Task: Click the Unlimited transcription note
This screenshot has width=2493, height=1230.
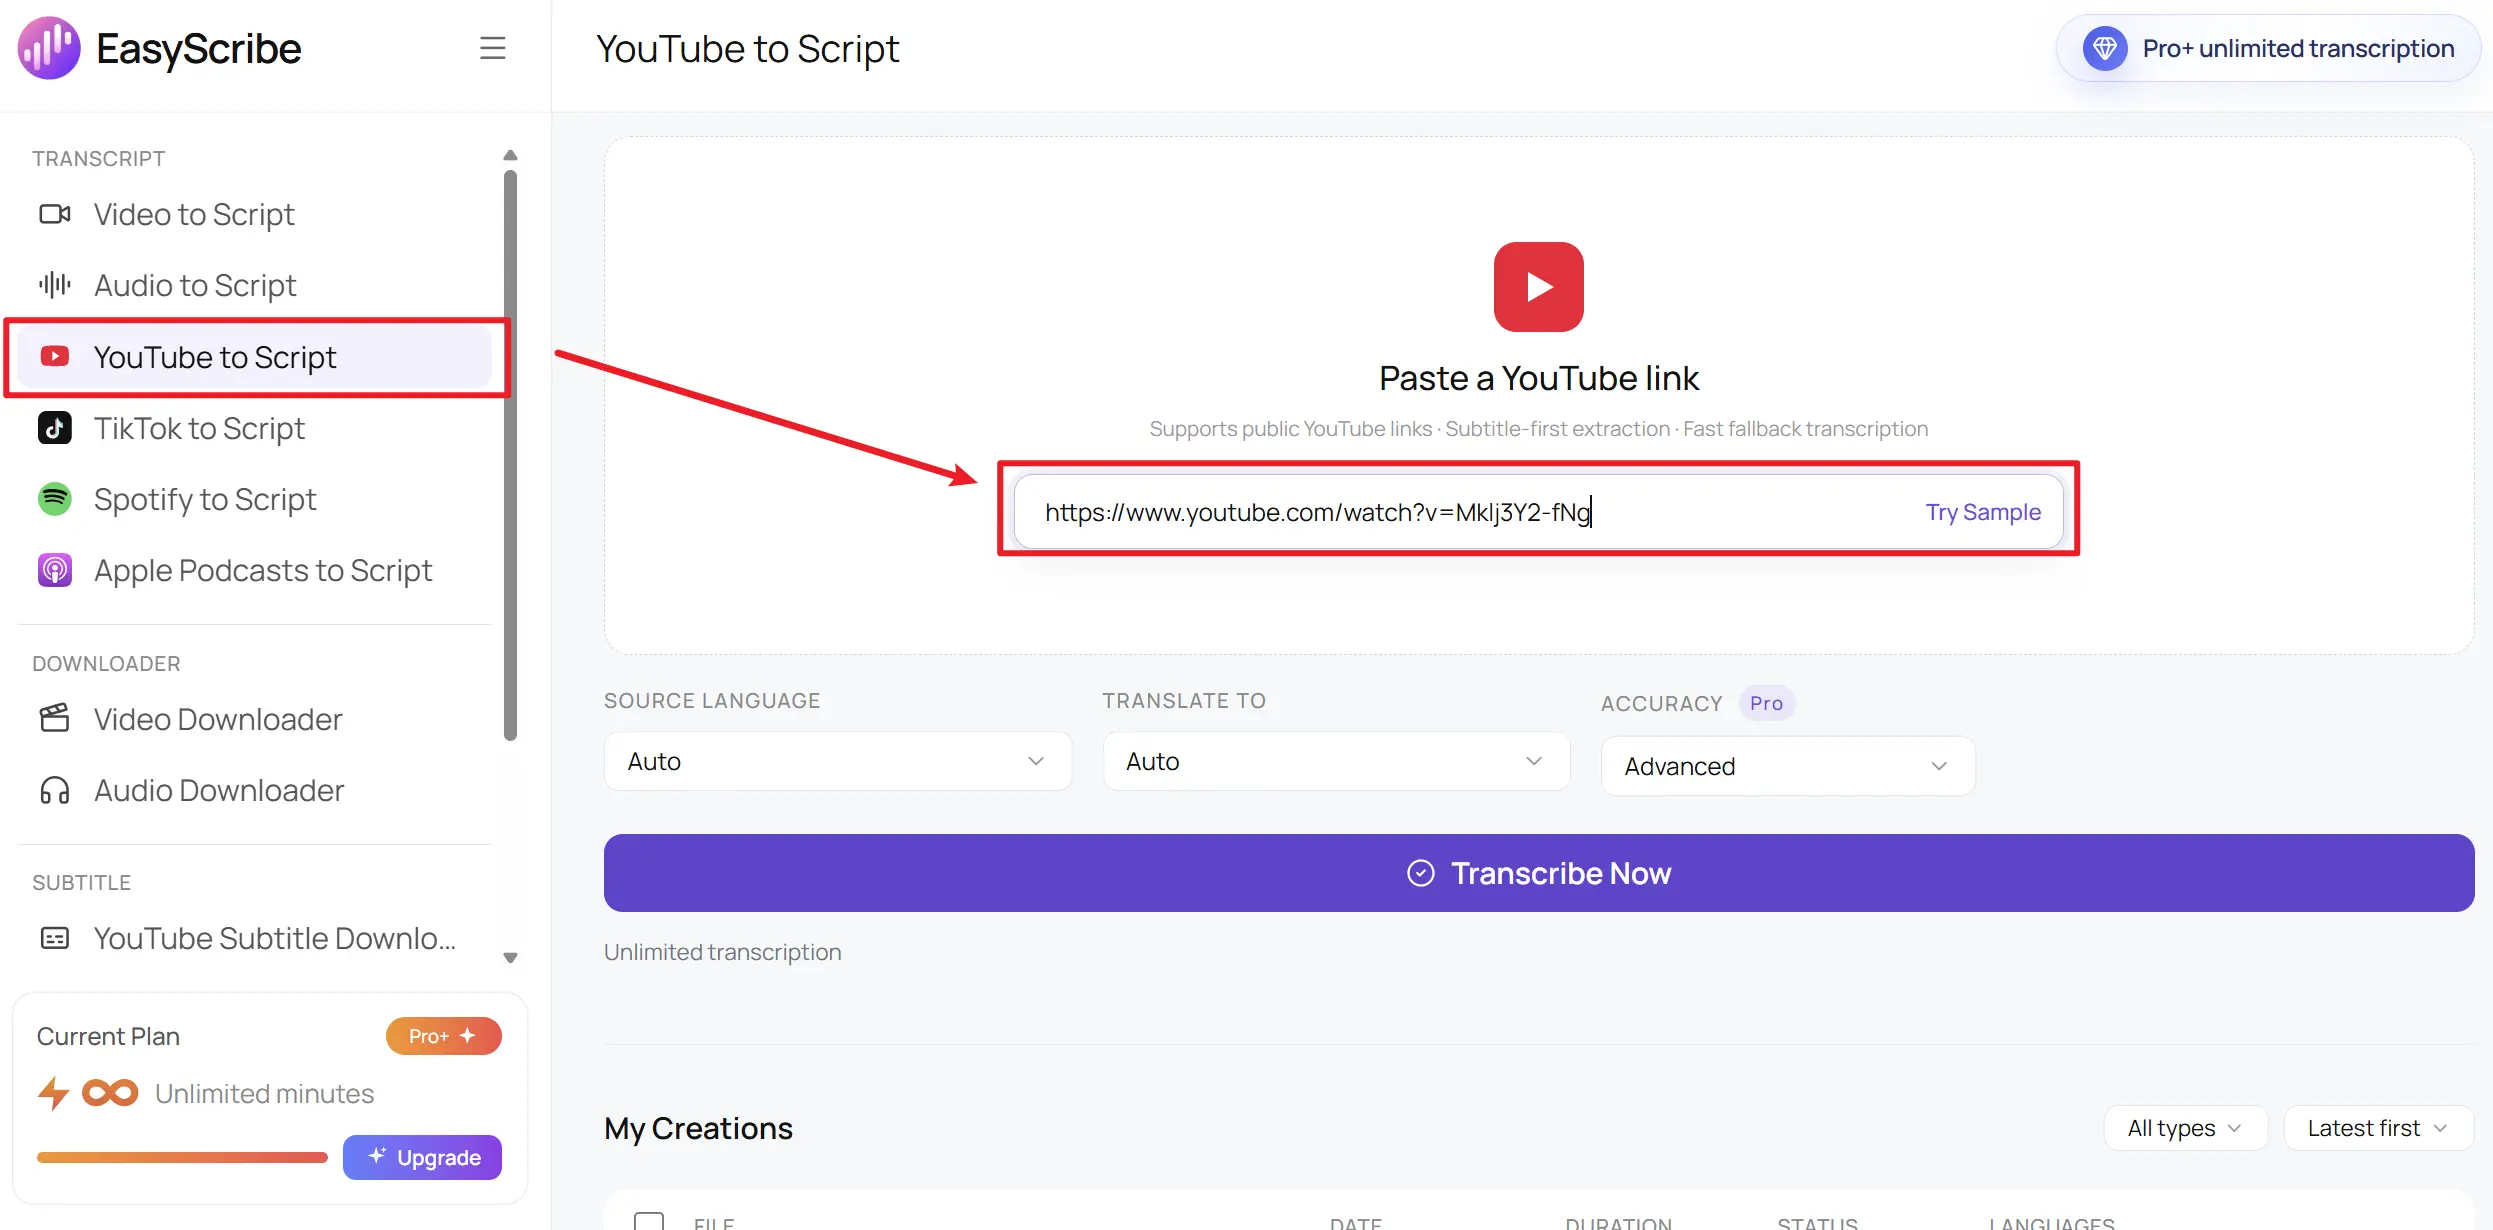Action: click(722, 952)
